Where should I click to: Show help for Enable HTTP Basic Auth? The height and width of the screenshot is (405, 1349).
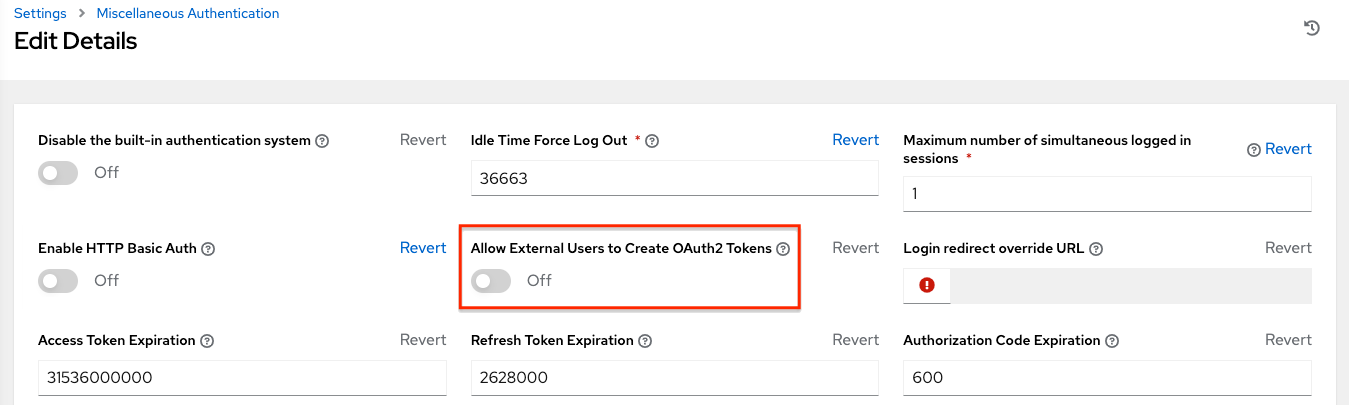[x=207, y=249]
